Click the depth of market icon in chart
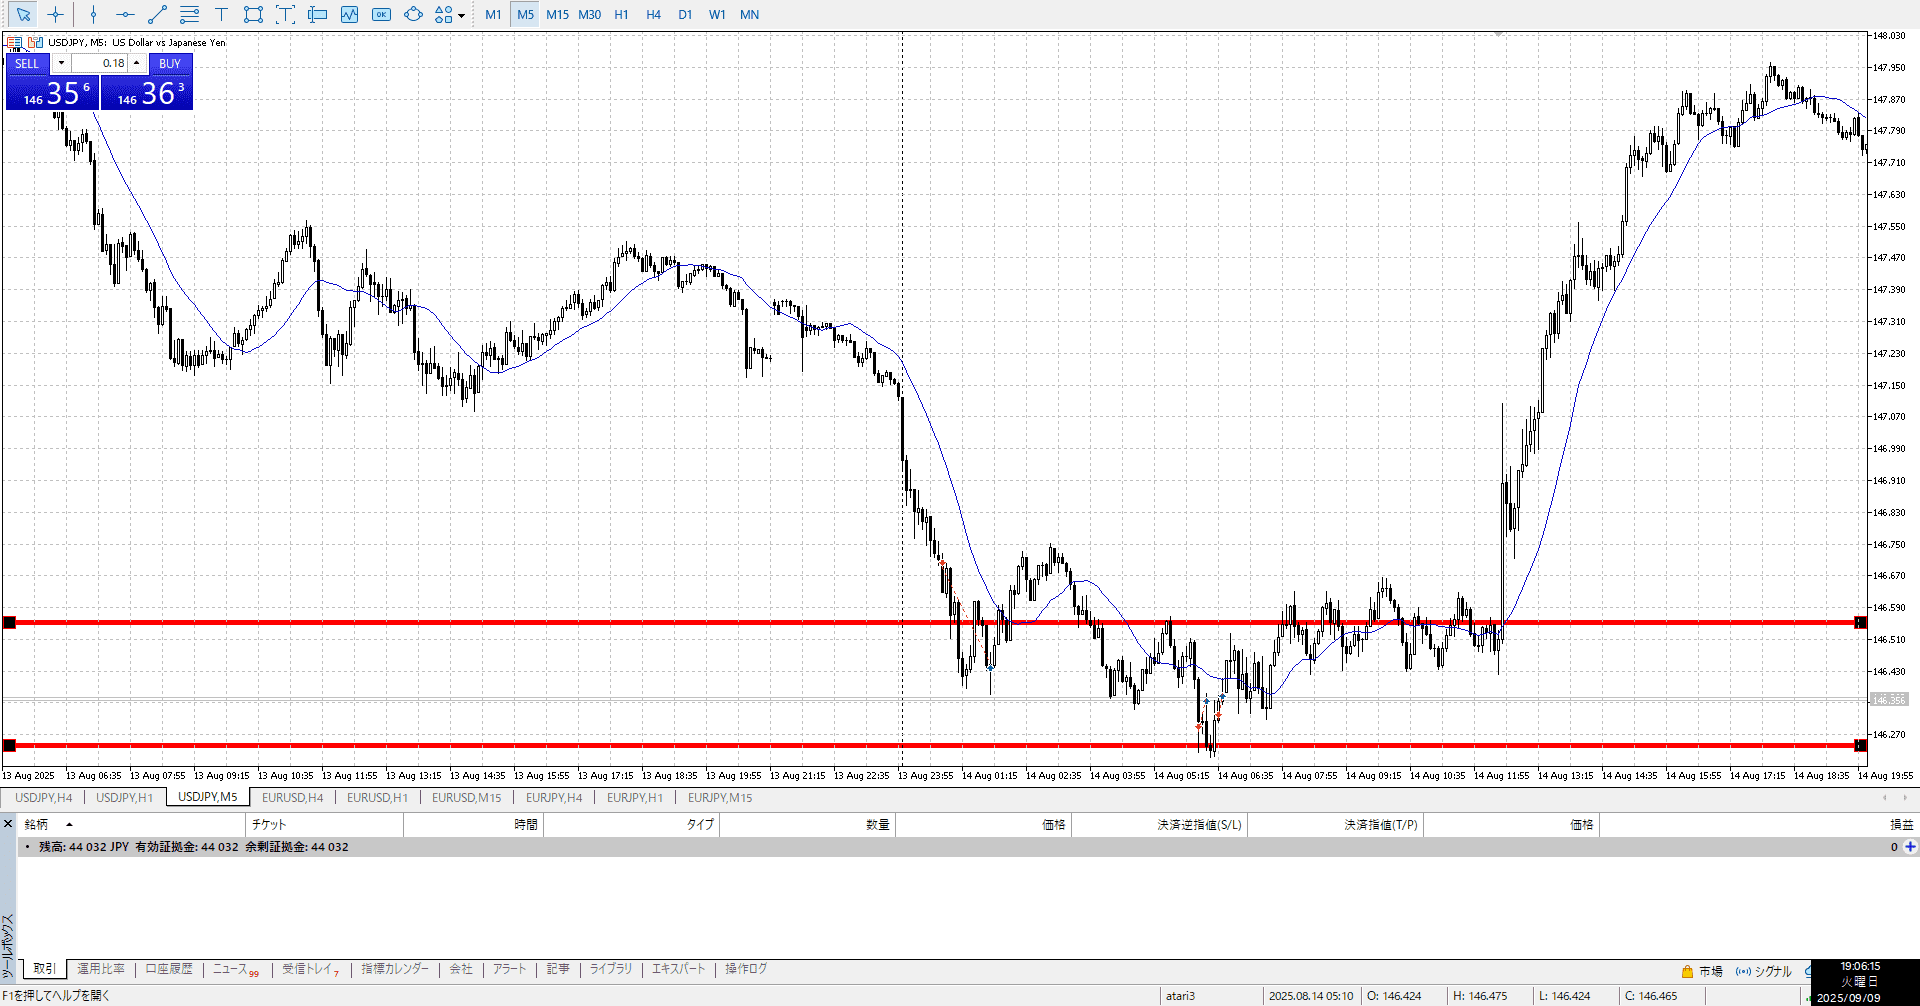Viewport: 1920px width, 1006px height. click(x=14, y=43)
